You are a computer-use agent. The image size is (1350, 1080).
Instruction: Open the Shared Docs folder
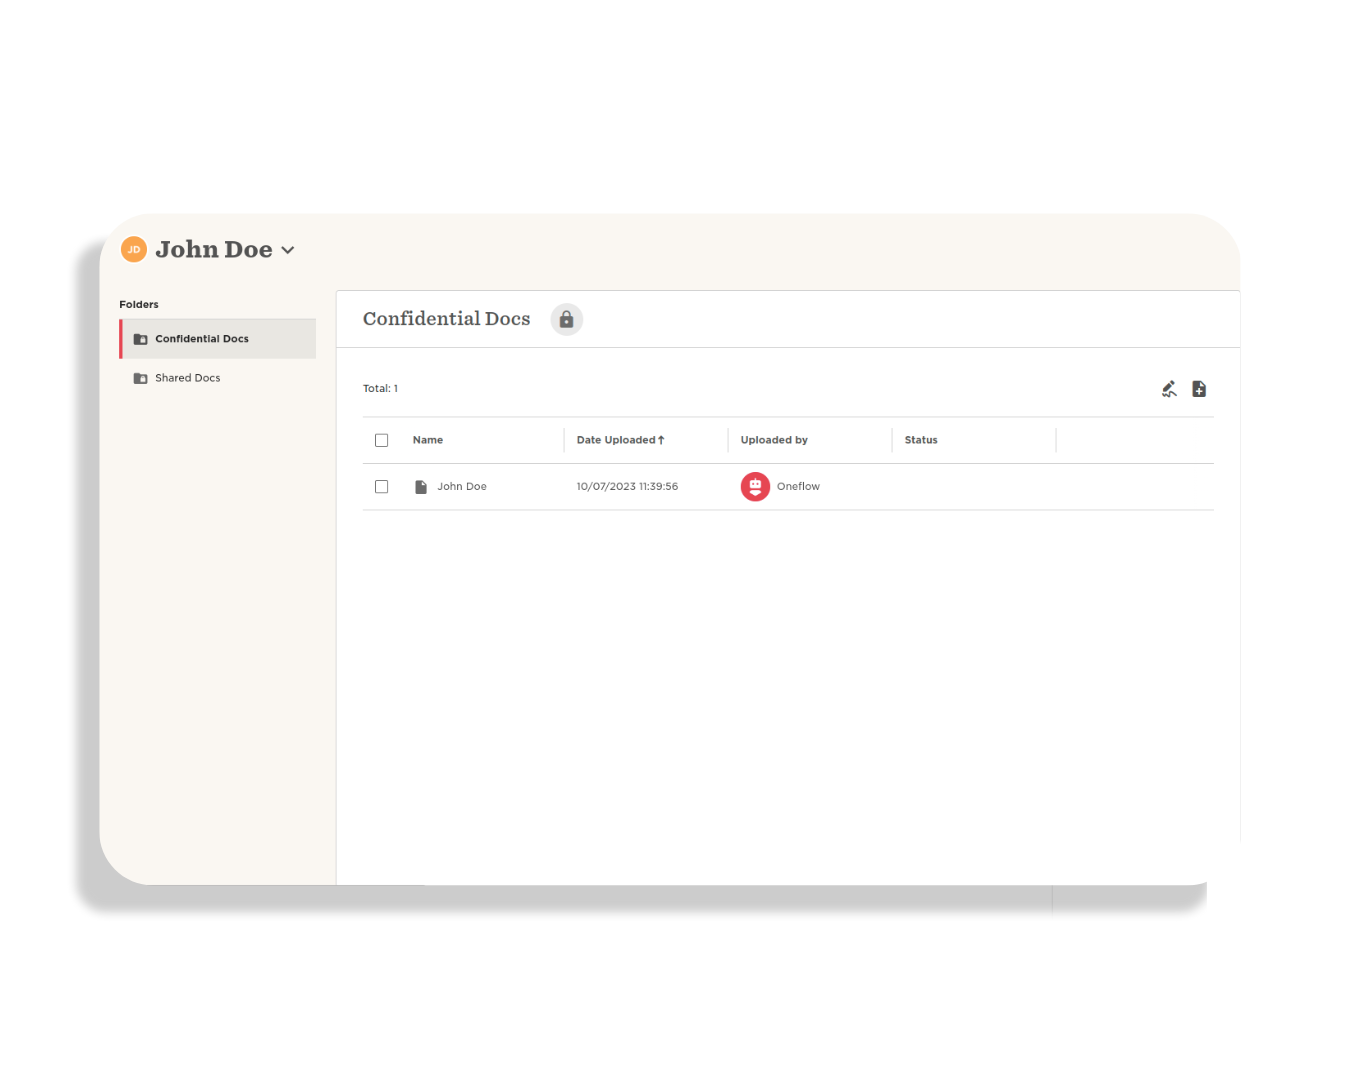tap(218, 378)
